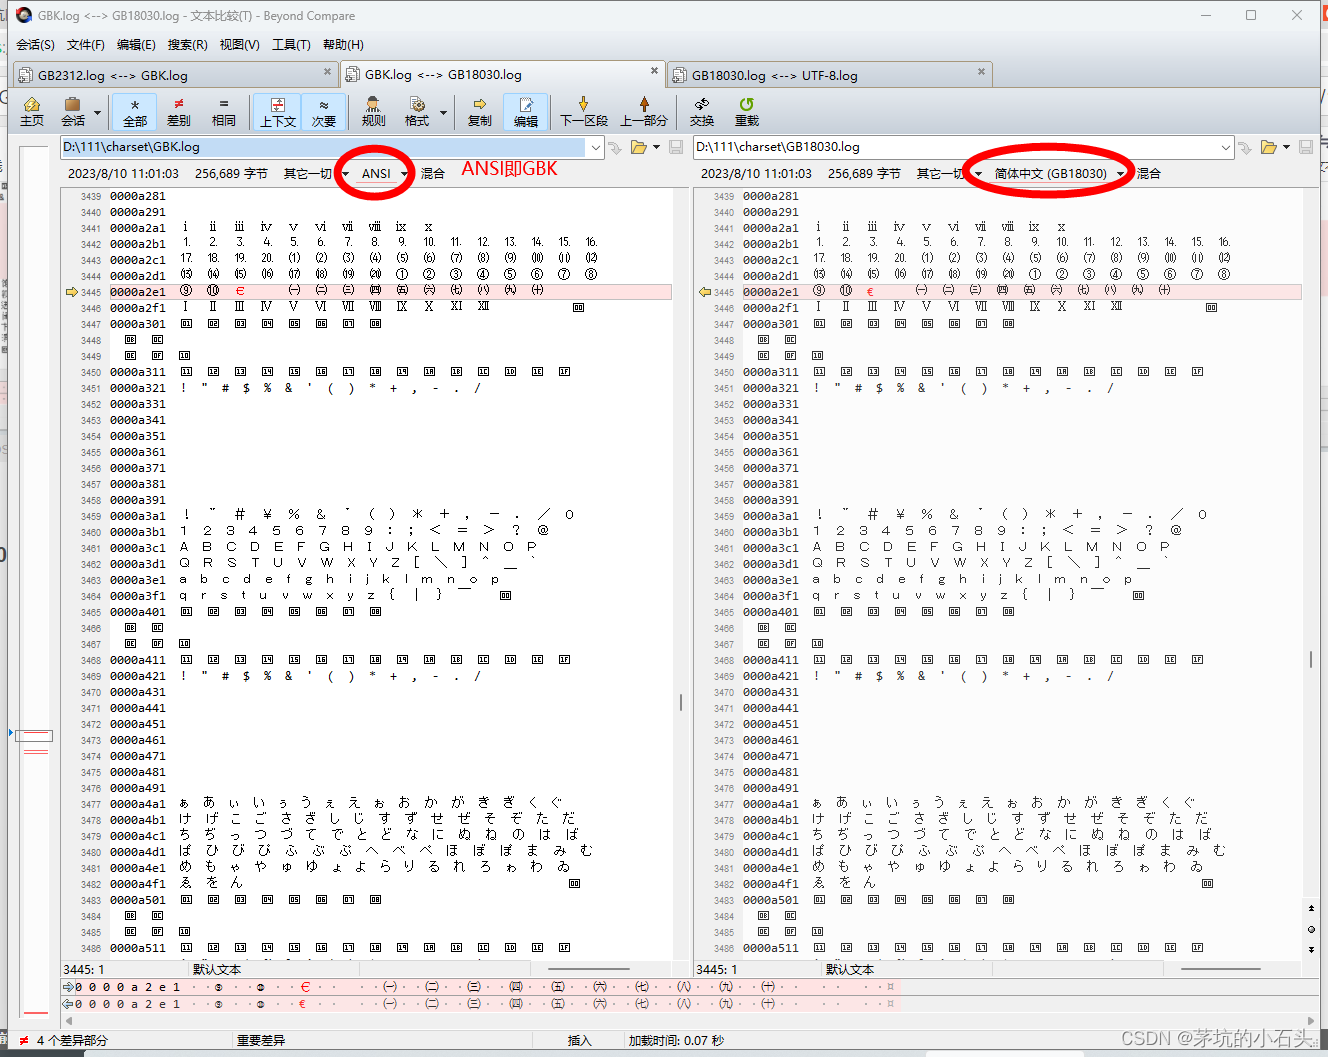Toggle Show Same (相同) filter
Screen dimensions: 1328x1057
(x=224, y=111)
